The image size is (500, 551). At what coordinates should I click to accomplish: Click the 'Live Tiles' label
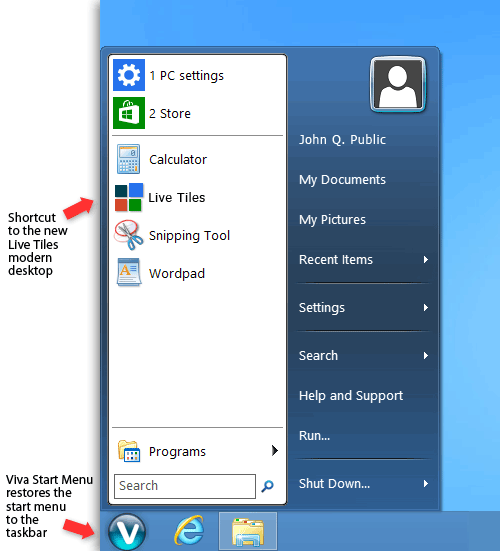point(177,197)
